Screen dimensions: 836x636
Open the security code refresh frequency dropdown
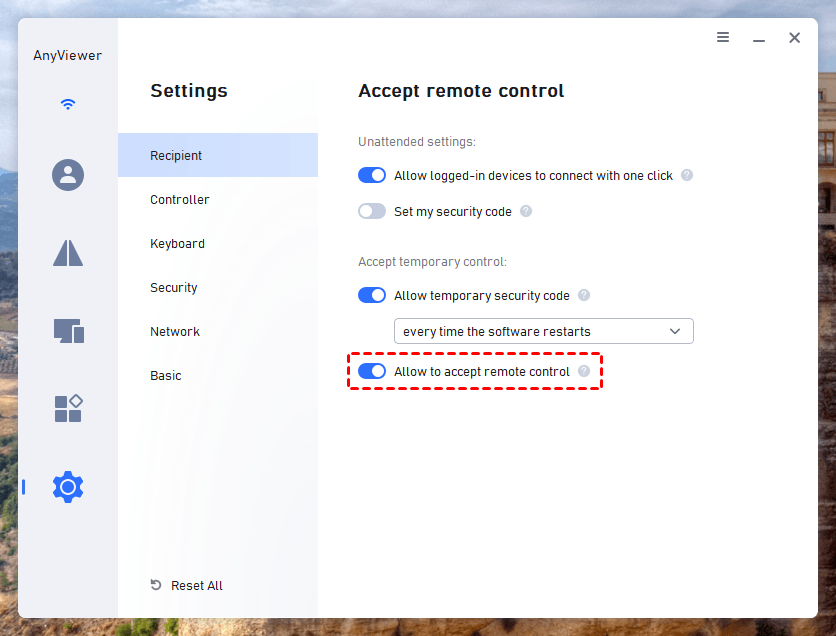[543, 331]
